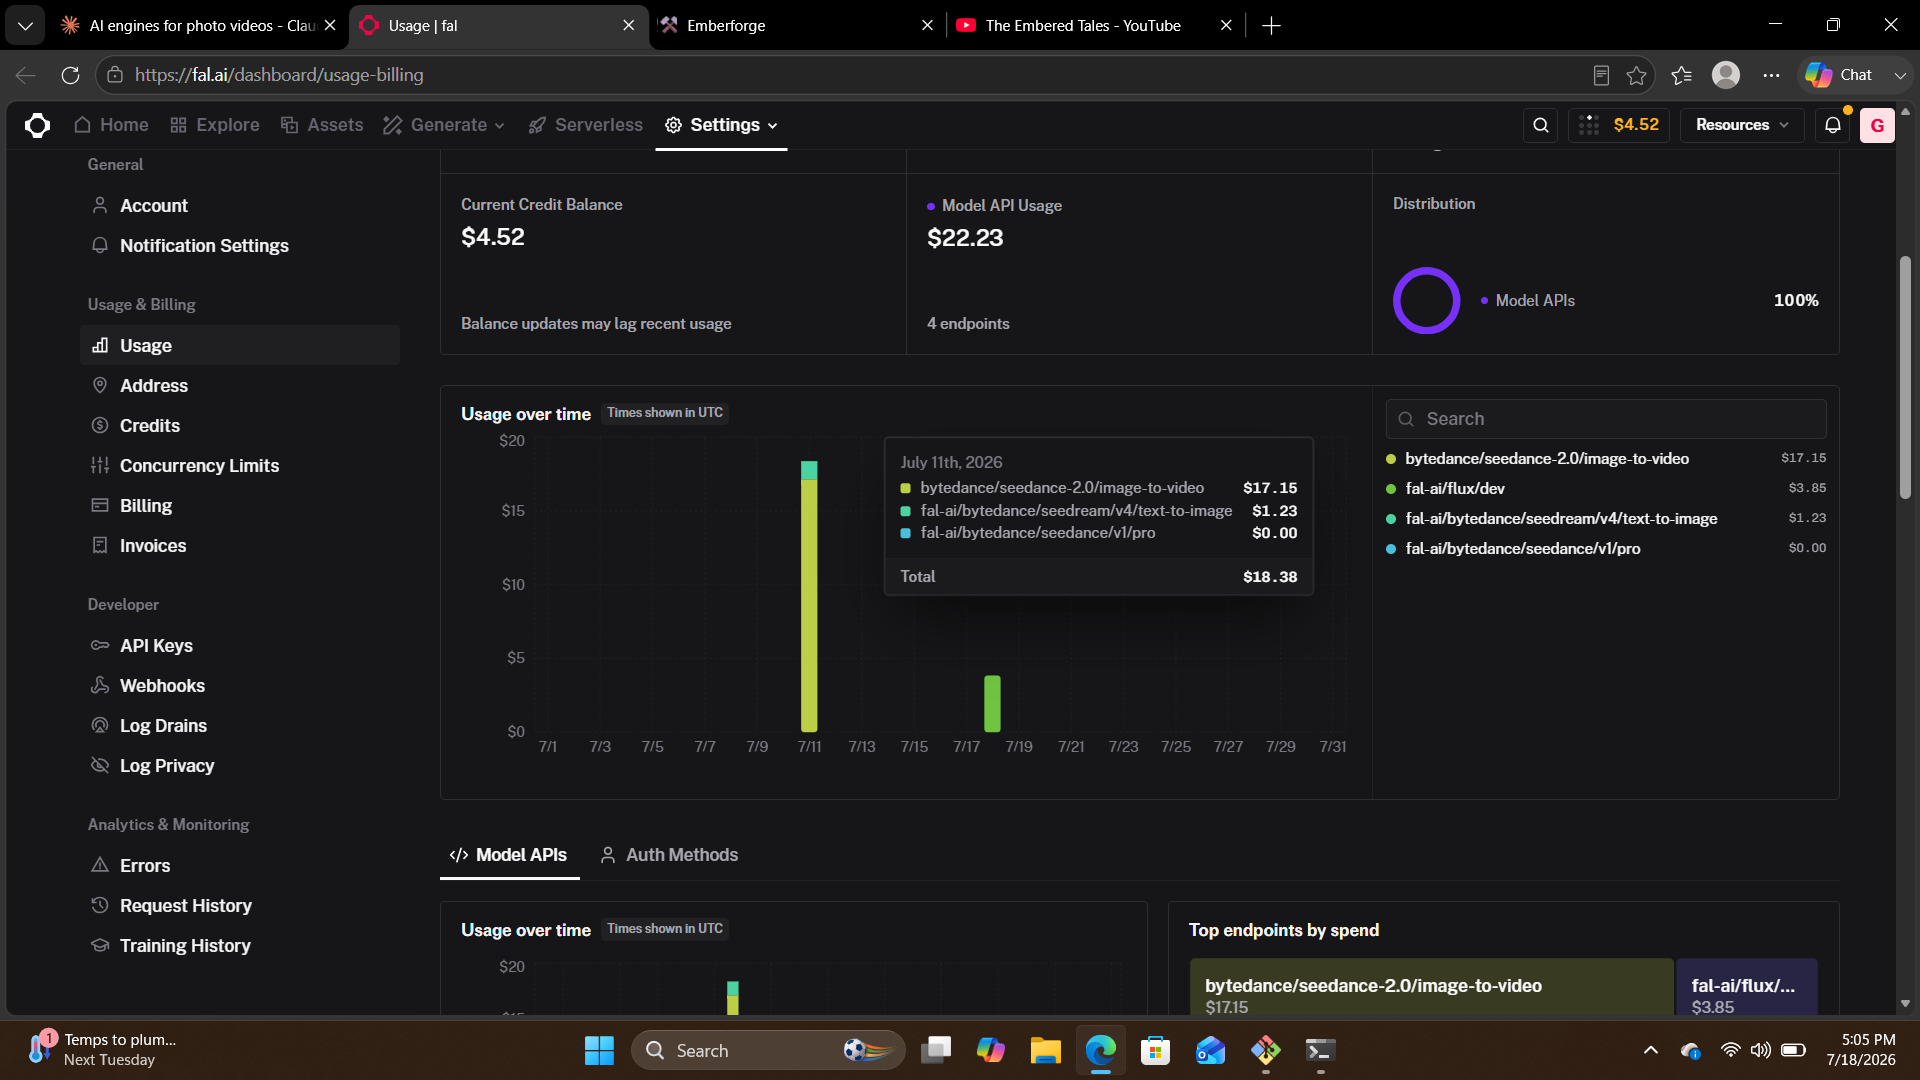
Task: Select fal-ai/flux/dev in the legend
Action: [1606, 488]
